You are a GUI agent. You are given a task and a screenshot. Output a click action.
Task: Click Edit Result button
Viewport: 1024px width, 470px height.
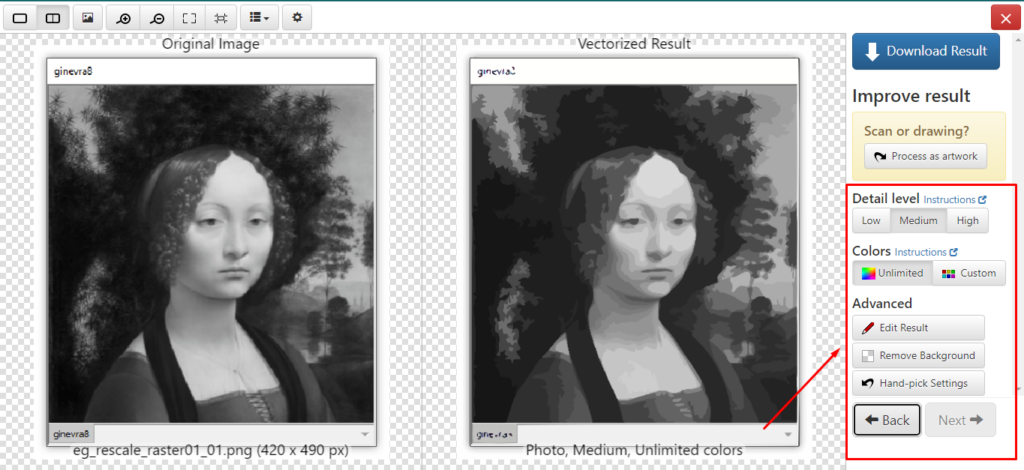(x=918, y=328)
